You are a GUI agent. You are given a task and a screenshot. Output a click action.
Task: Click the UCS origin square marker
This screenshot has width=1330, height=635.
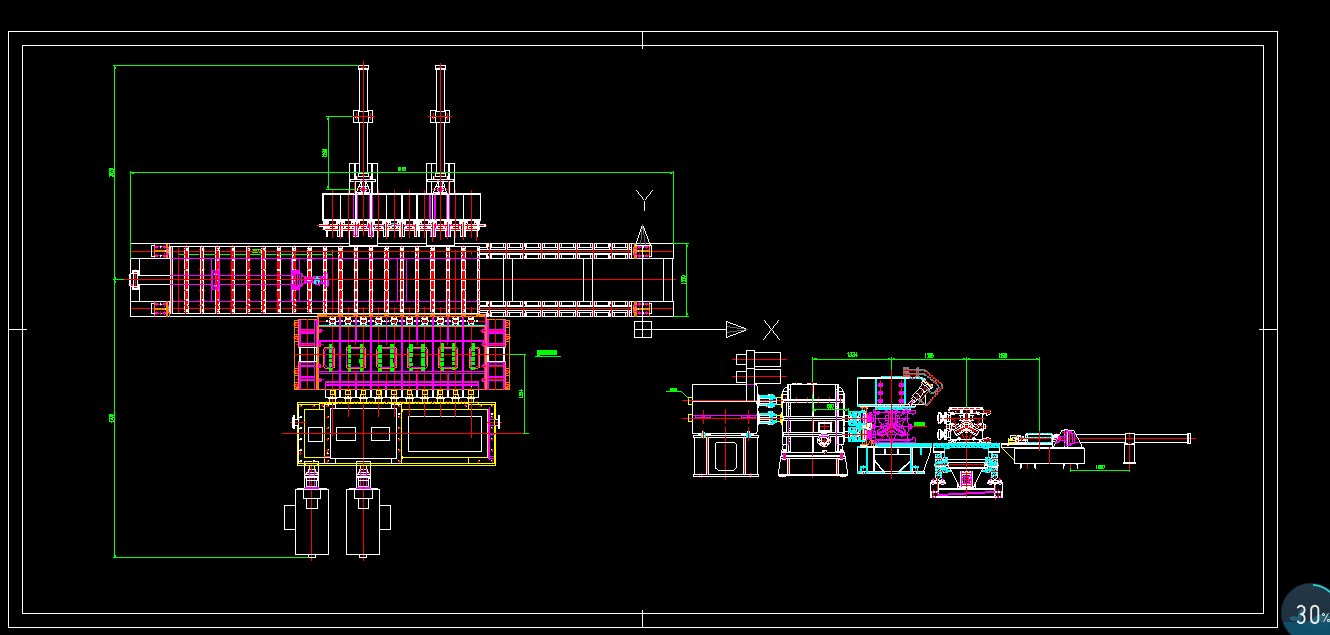point(643,329)
